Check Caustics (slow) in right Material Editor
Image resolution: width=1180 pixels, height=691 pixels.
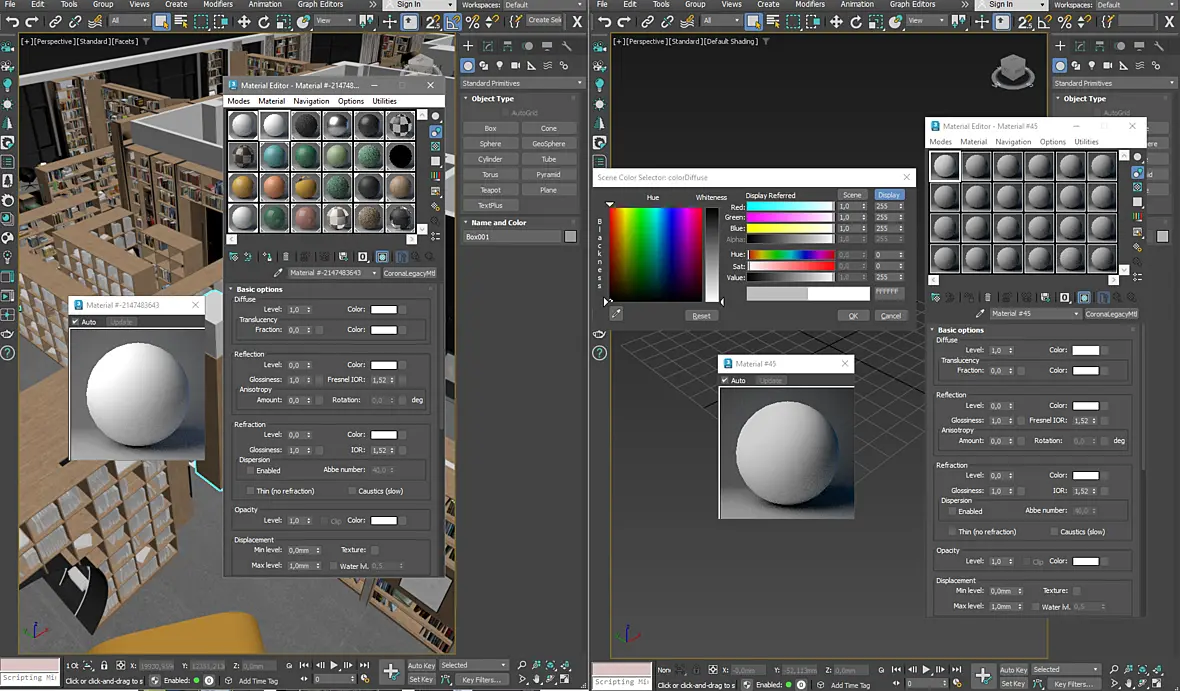click(x=1054, y=531)
